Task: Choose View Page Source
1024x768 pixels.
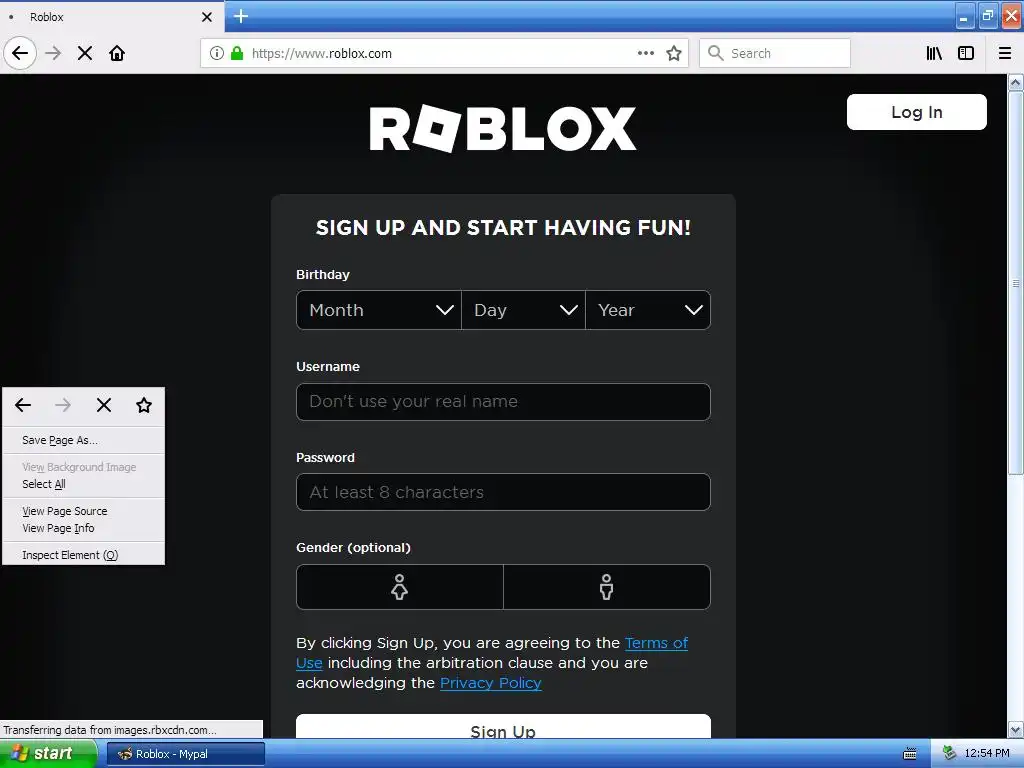Action: 84,511
